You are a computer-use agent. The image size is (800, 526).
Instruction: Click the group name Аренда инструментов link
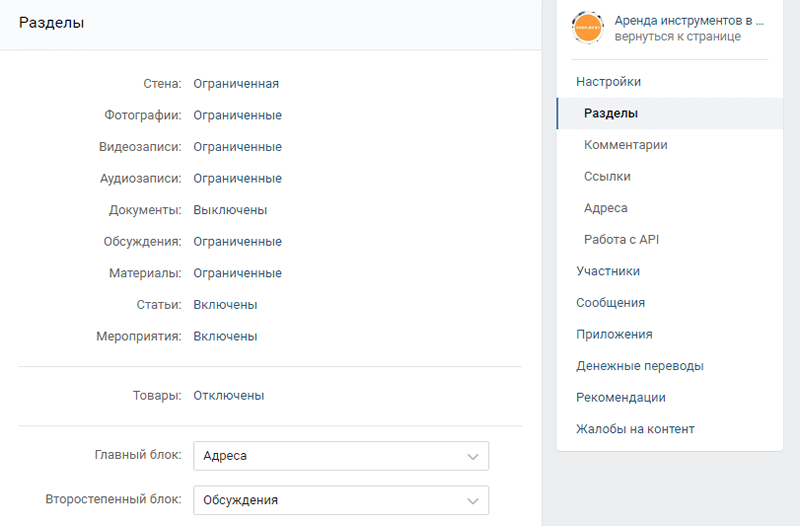point(689,20)
